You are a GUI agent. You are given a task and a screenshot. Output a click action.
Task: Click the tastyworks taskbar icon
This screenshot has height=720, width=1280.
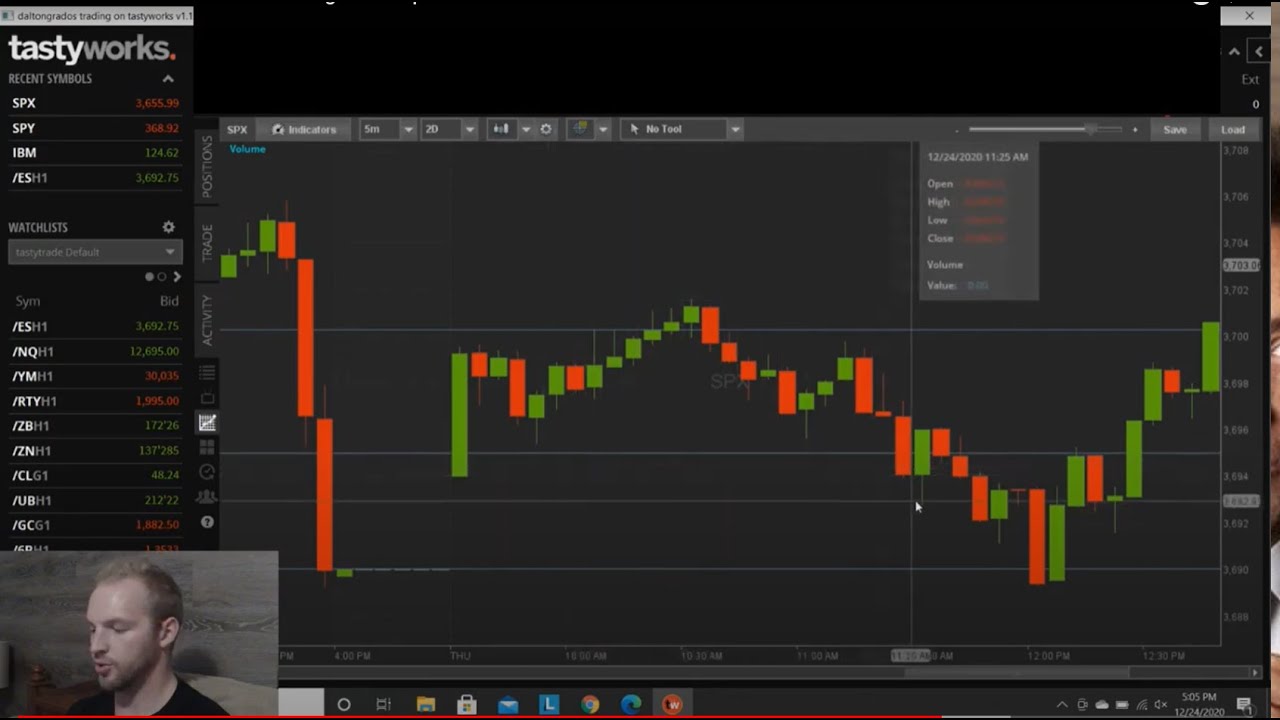click(x=672, y=704)
